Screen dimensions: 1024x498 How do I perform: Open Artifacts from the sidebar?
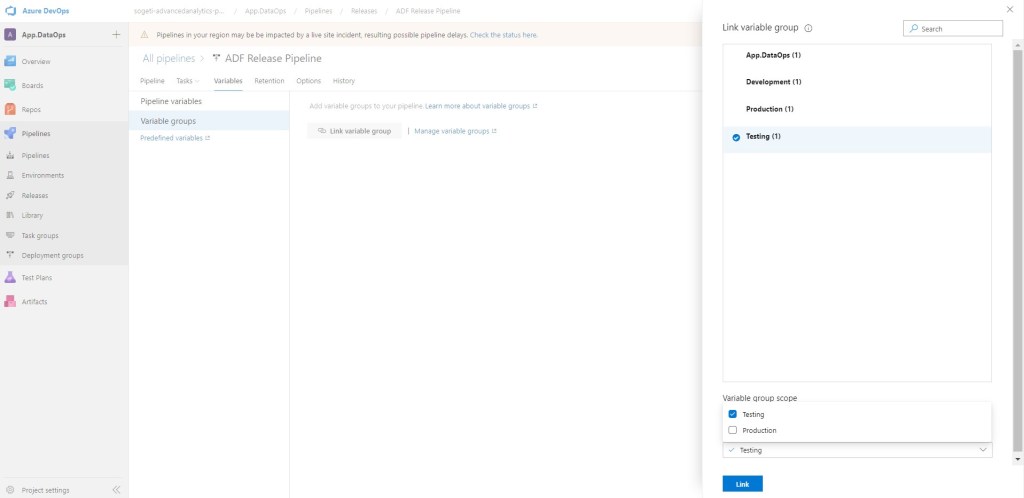pyautogui.click(x=10, y=301)
